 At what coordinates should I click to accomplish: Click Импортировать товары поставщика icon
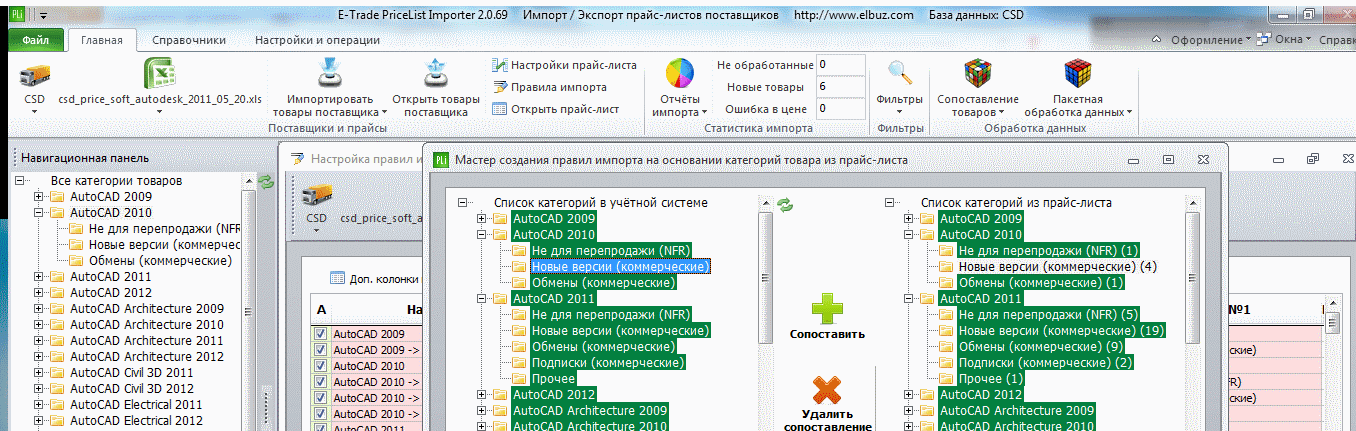(x=330, y=75)
